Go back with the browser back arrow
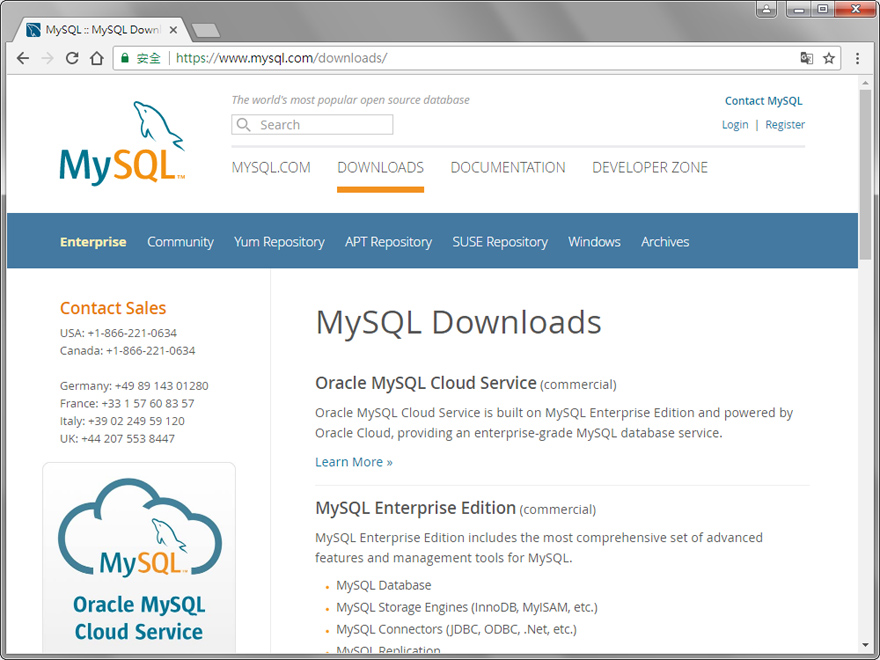The image size is (880, 660). click(x=22, y=58)
